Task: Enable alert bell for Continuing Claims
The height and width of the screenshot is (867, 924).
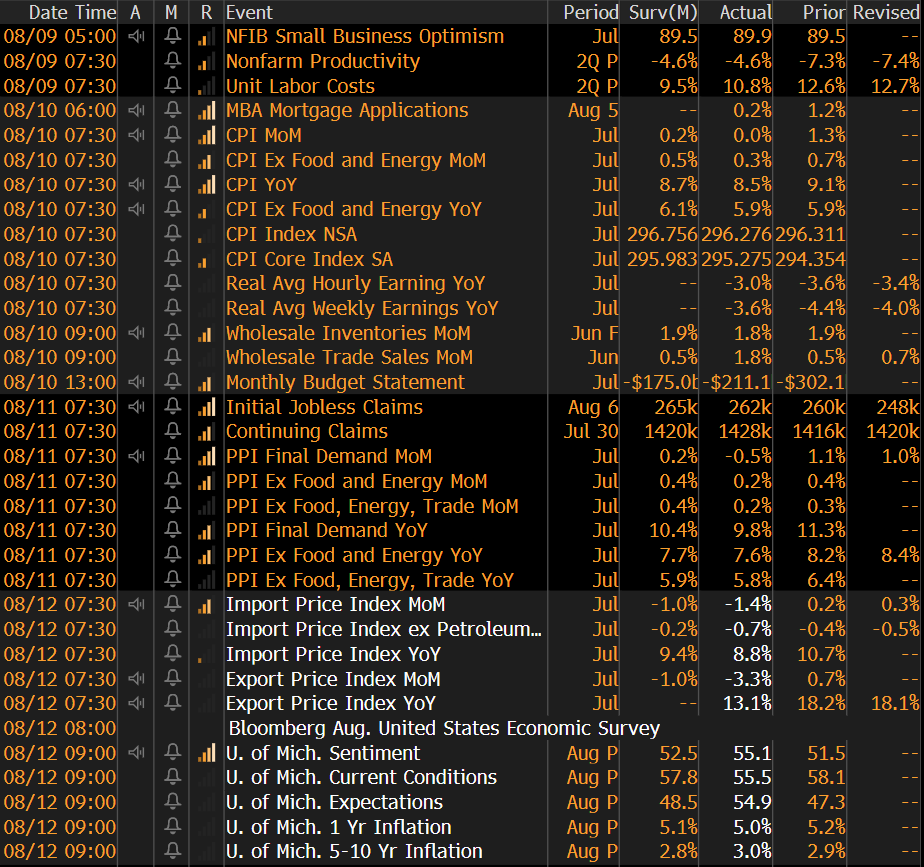Action: point(172,432)
